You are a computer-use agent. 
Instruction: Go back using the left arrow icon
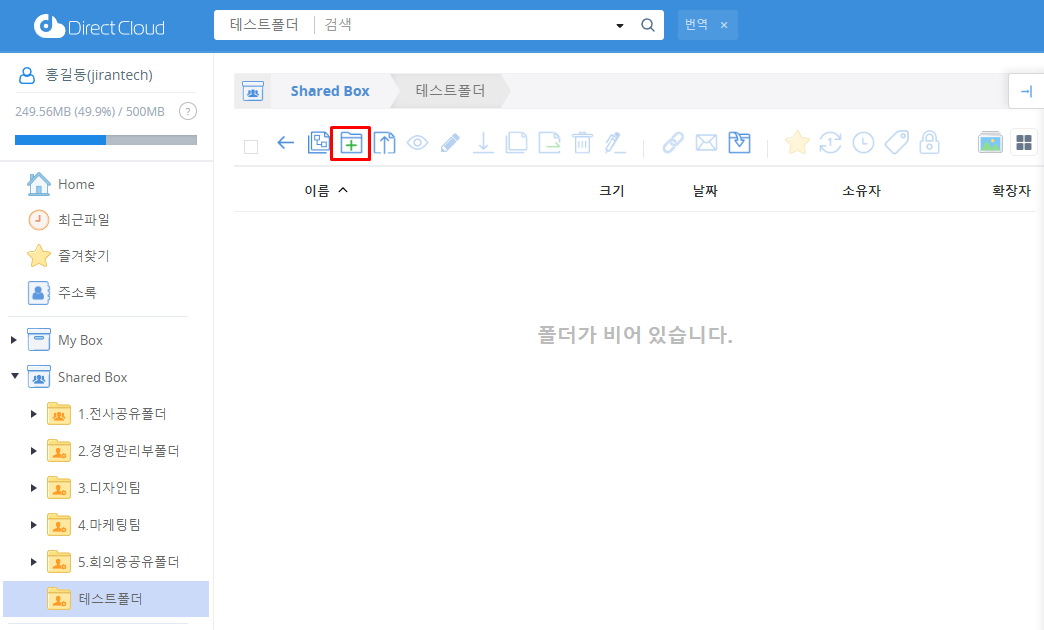285,143
